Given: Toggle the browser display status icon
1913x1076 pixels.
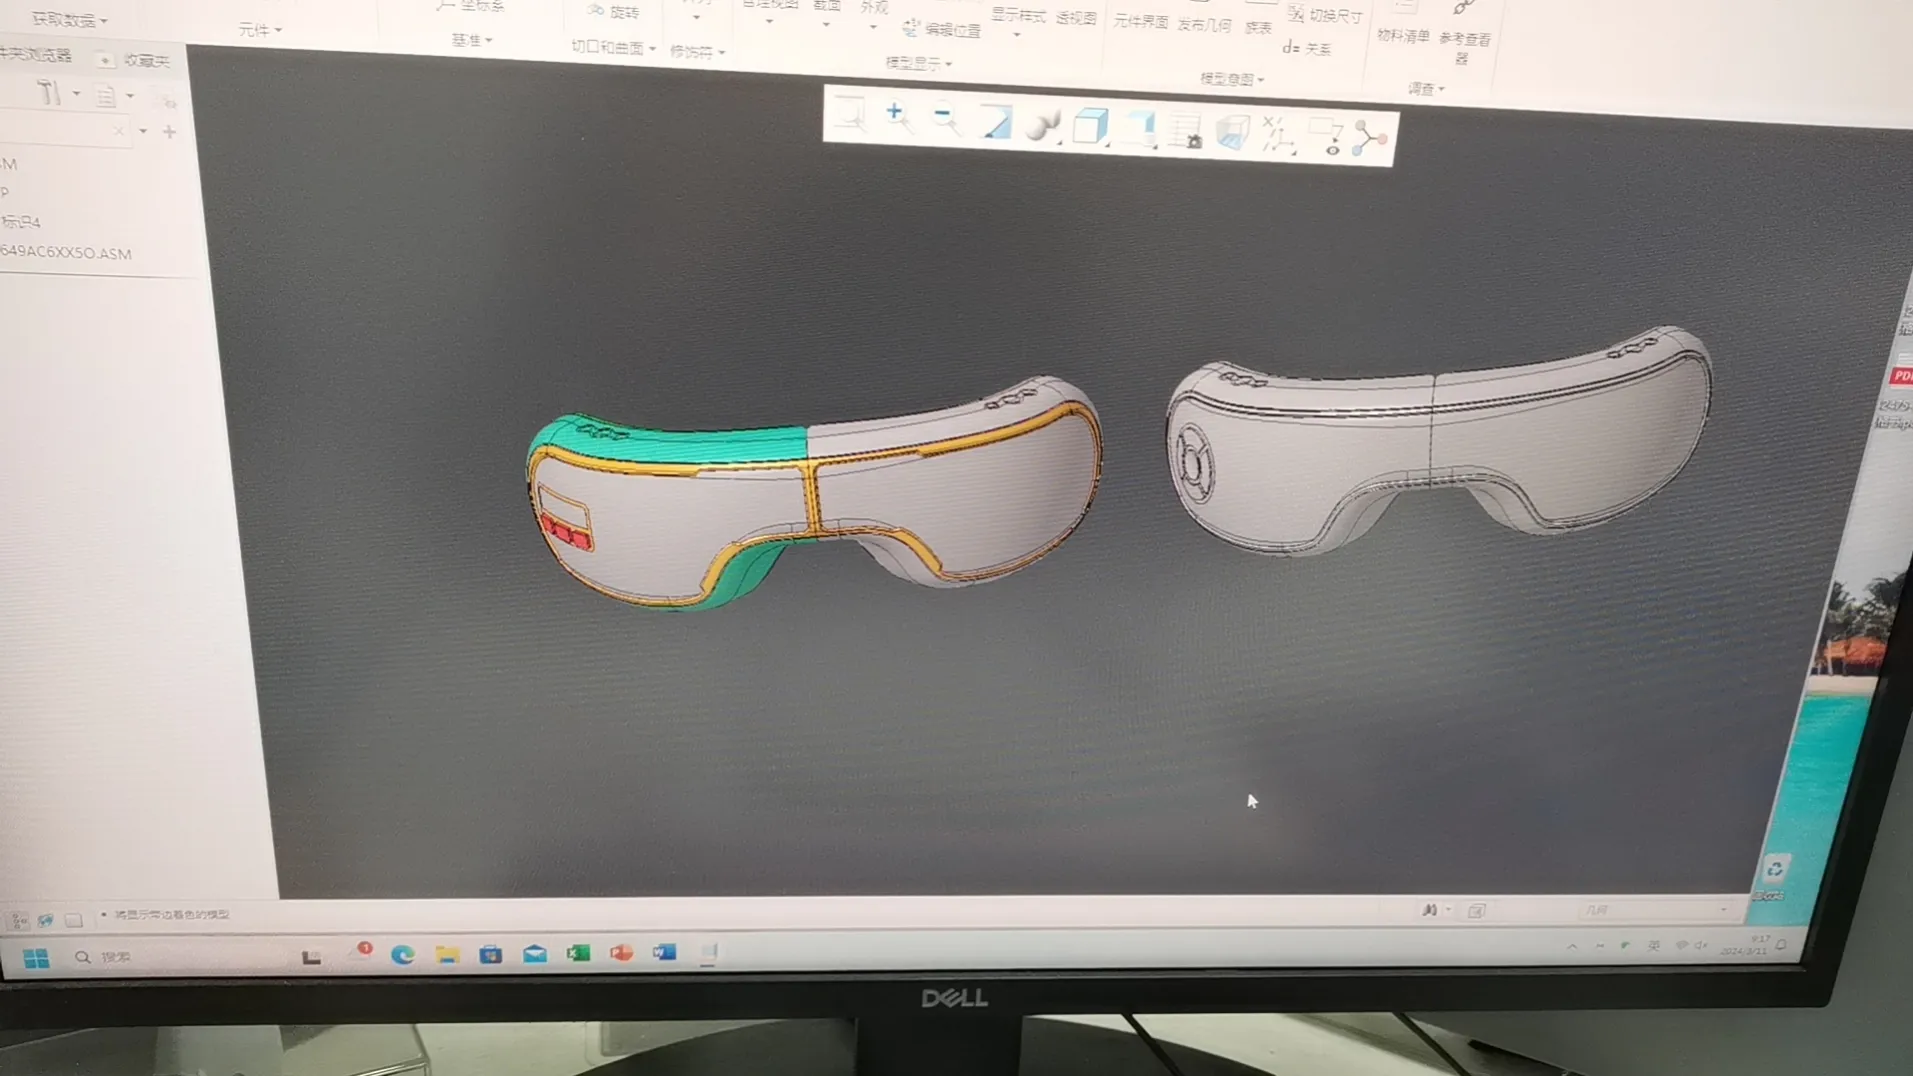Looking at the screenshot, I should (x=45, y=920).
